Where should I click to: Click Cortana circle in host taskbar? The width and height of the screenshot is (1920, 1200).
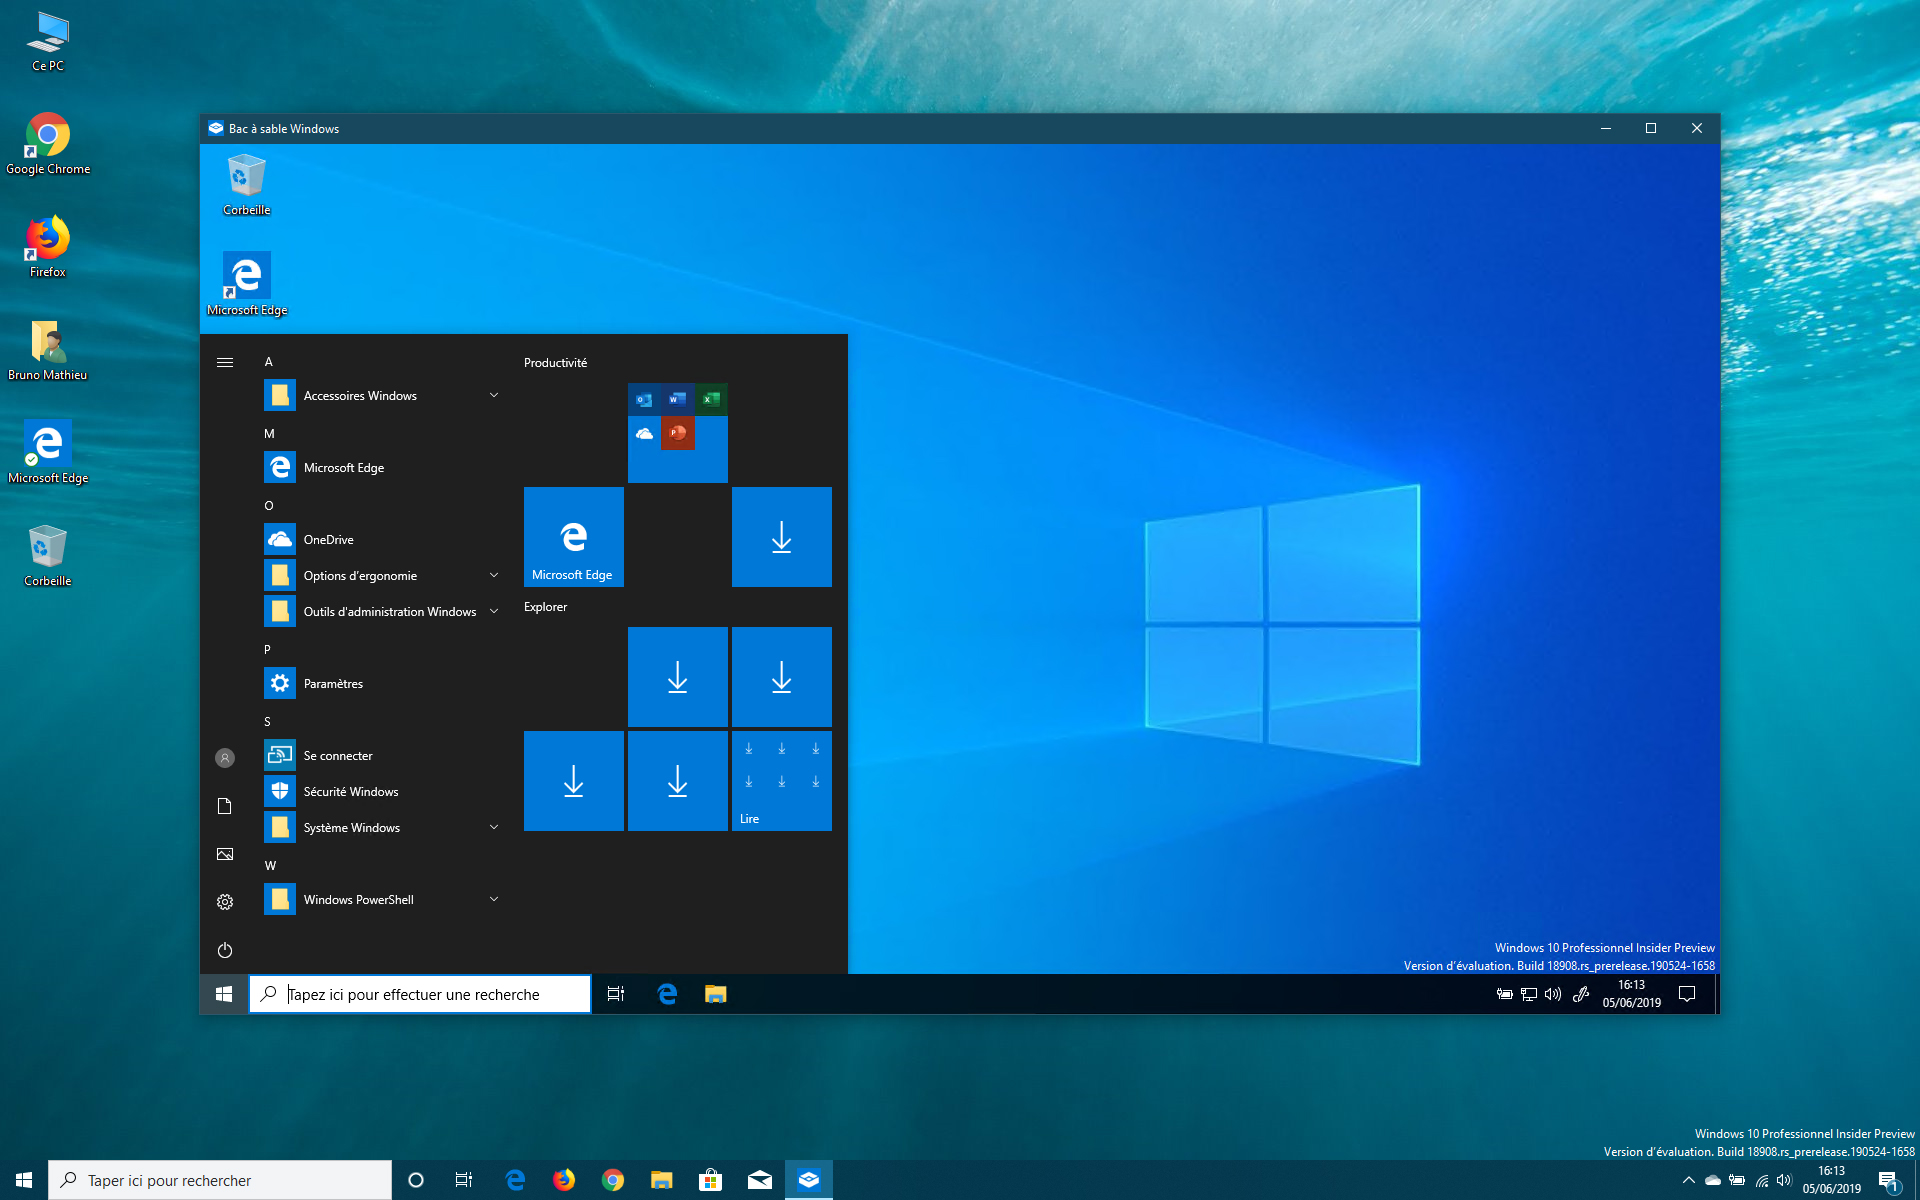tap(416, 1180)
